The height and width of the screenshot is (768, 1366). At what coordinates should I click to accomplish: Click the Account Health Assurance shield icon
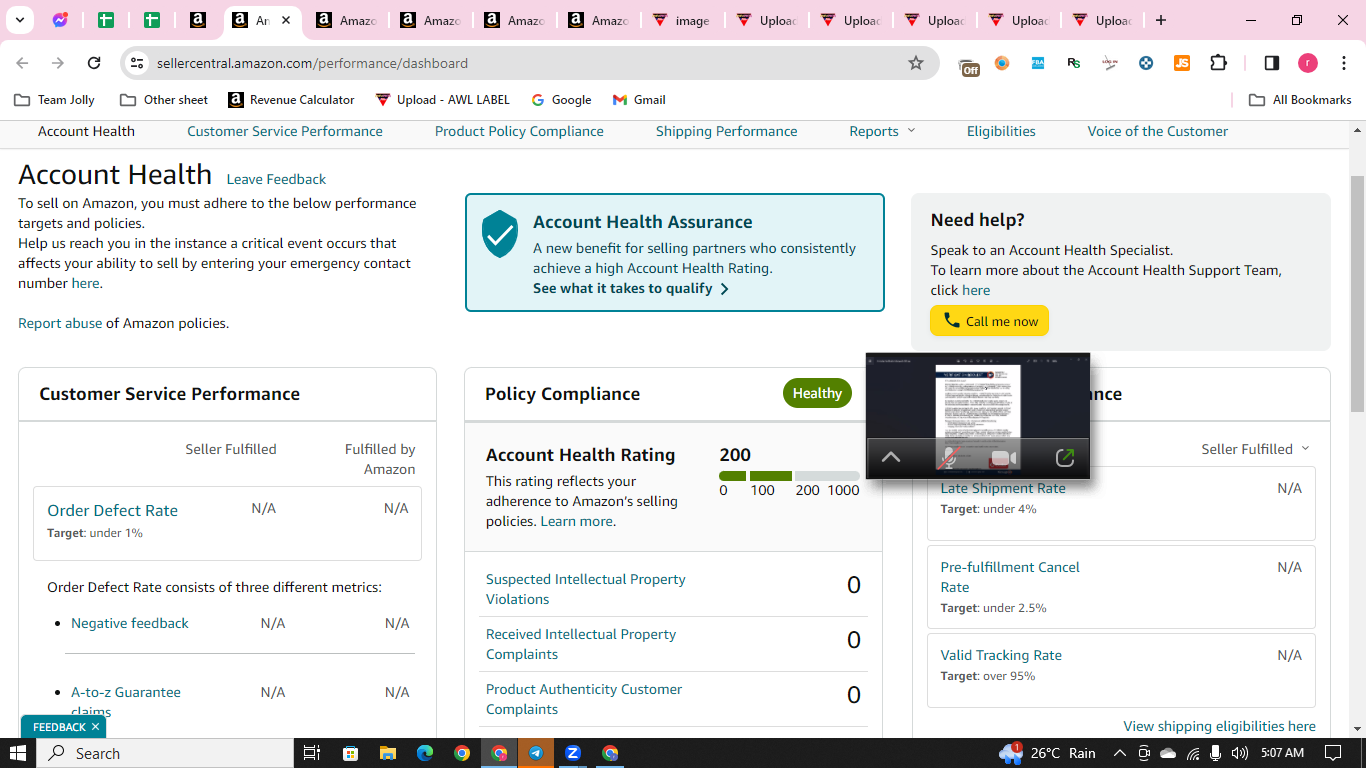coord(500,234)
